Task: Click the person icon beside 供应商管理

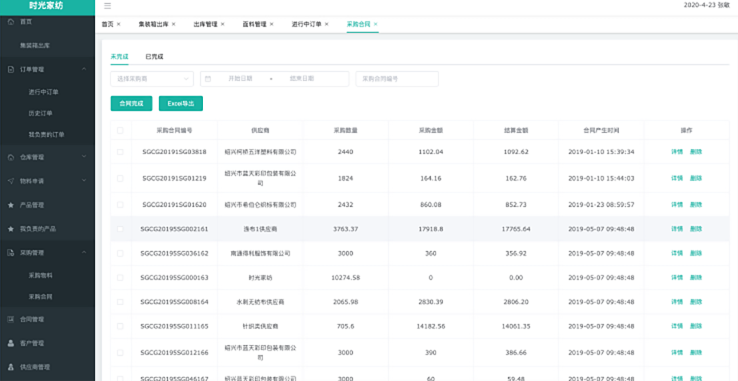Action: click(11, 367)
